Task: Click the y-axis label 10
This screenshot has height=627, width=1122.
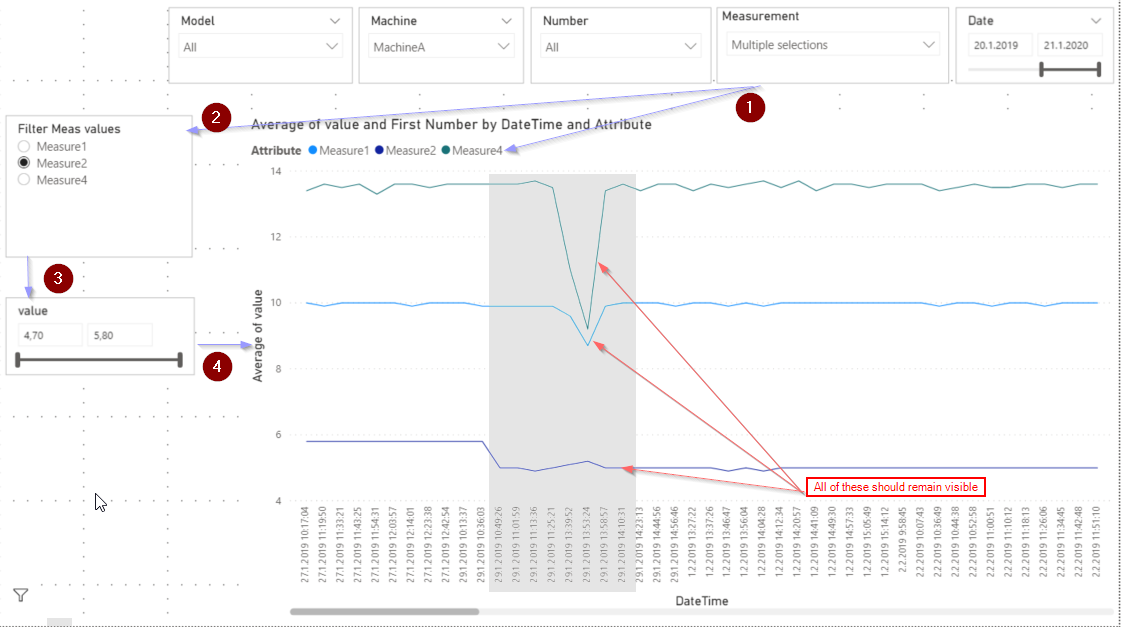Action: pyautogui.click(x=275, y=303)
